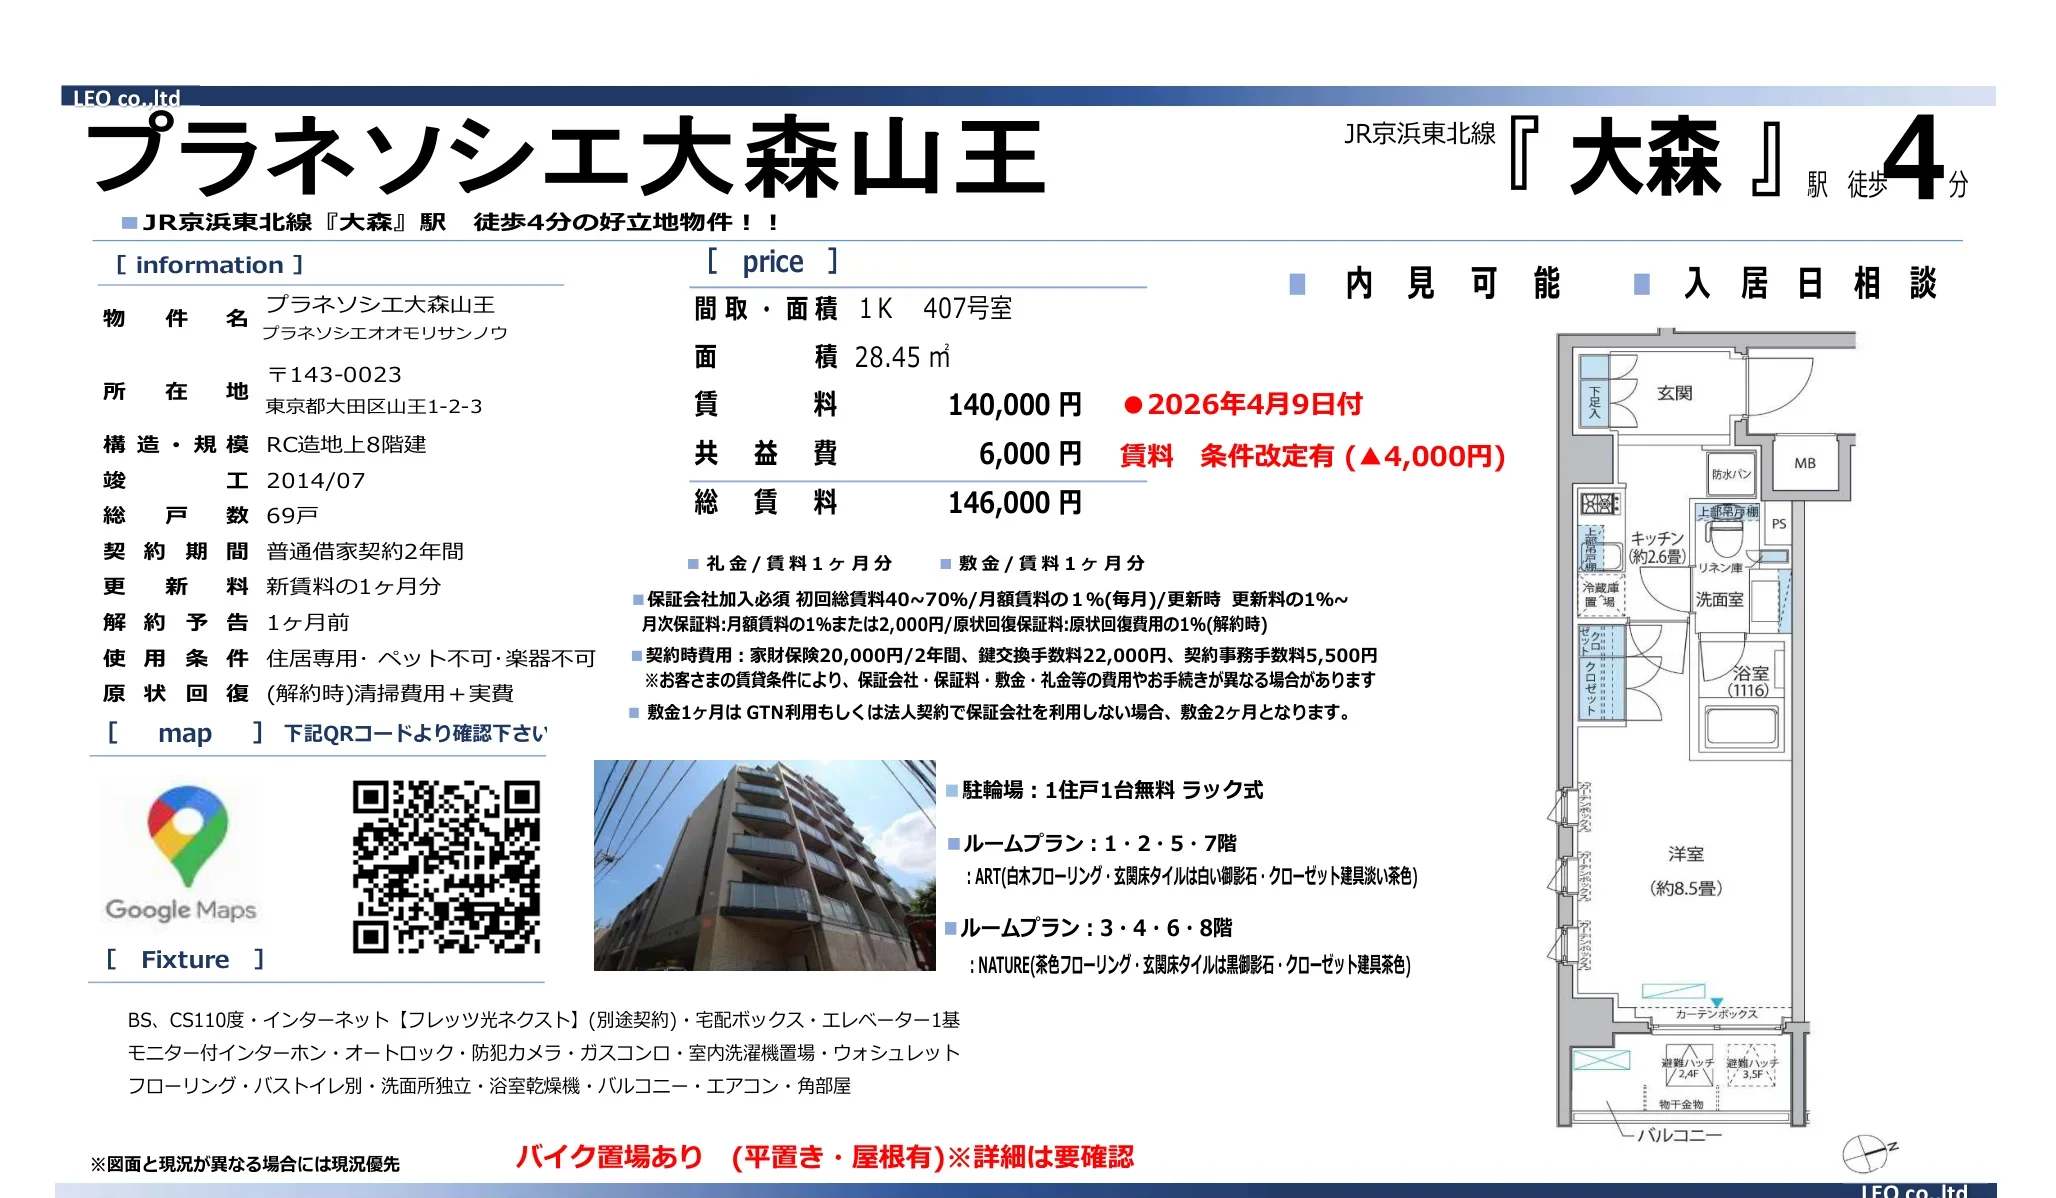Click the blue square marker beside 入居日相談

[x=1641, y=286]
